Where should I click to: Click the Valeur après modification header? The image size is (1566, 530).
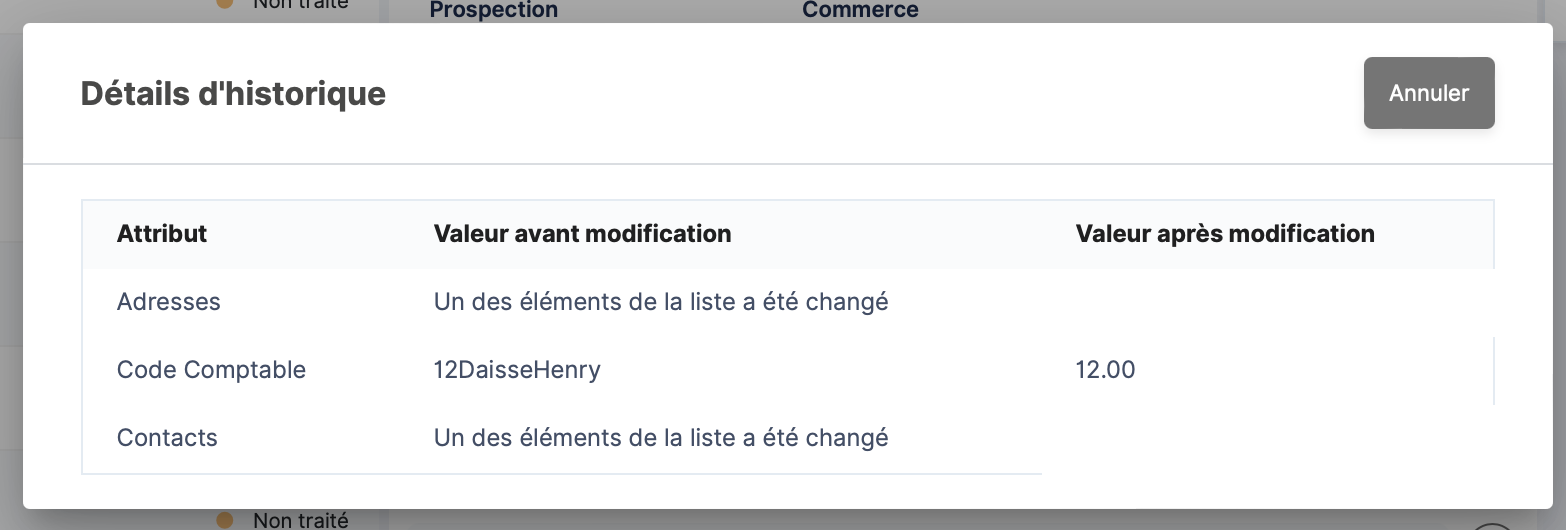coord(1224,234)
